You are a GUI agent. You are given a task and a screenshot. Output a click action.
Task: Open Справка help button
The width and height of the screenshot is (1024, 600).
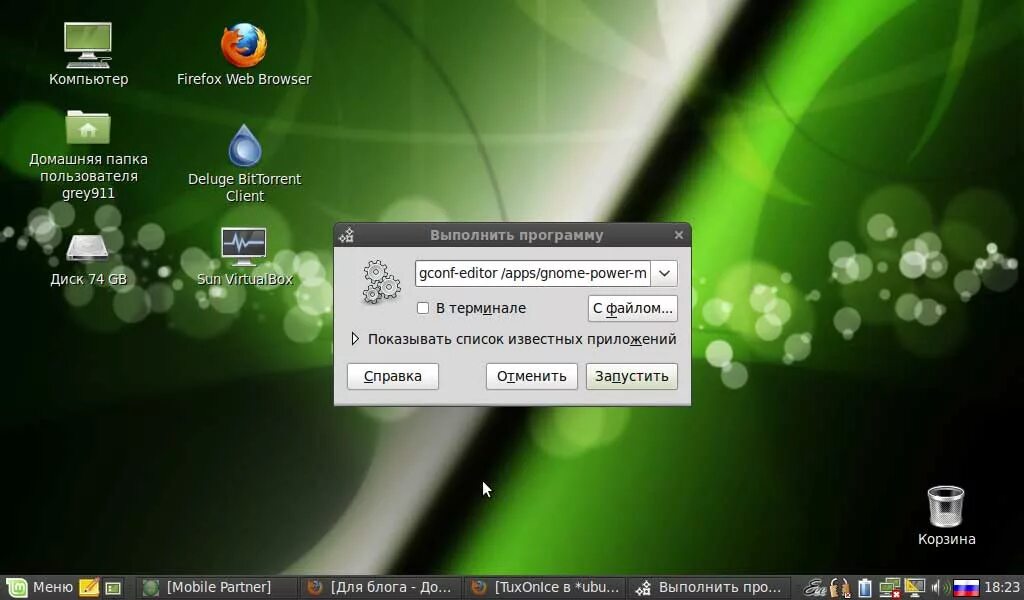click(392, 377)
